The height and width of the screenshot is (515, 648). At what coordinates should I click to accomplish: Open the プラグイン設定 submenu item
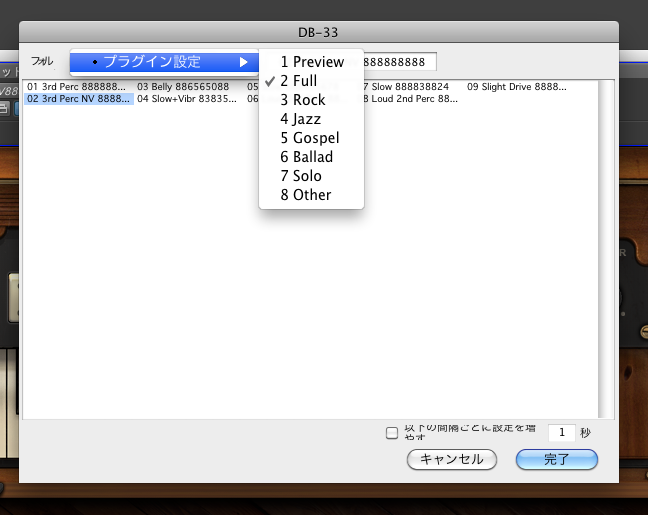pos(164,62)
